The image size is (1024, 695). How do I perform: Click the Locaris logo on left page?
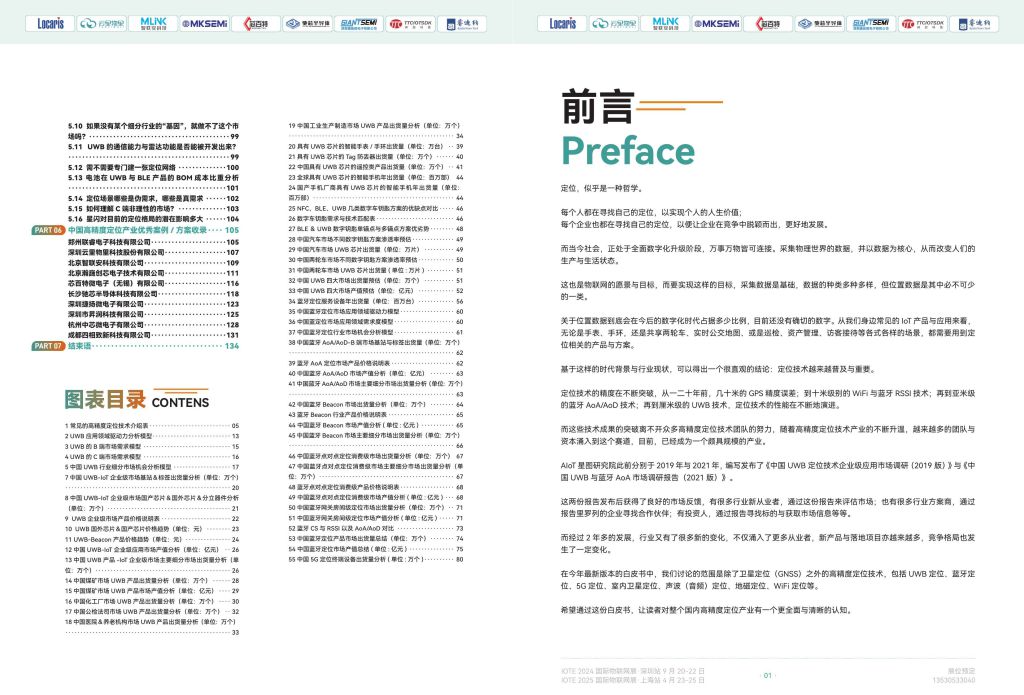tap(48, 22)
